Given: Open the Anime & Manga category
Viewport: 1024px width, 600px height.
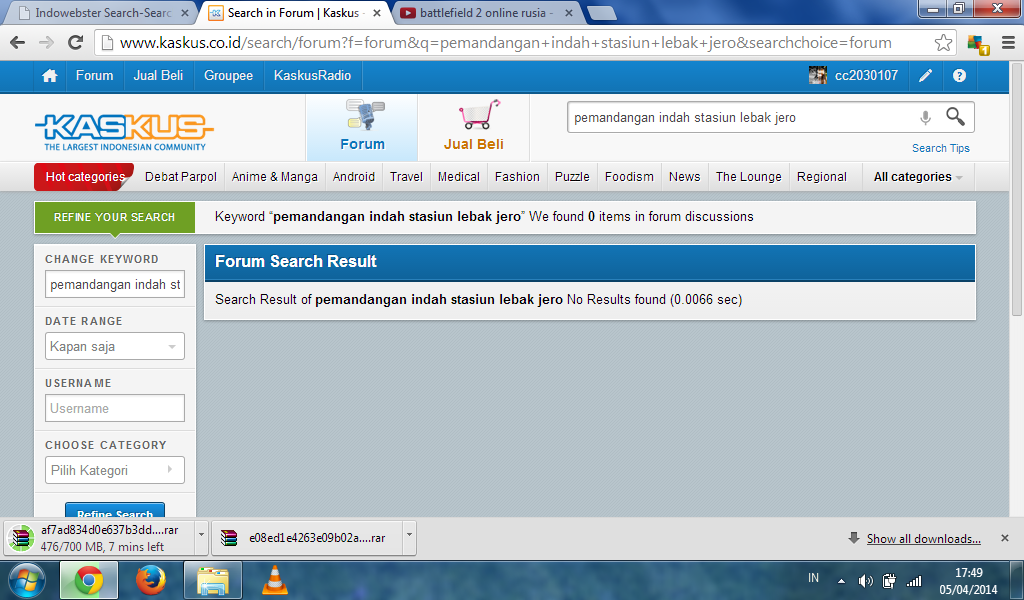Looking at the screenshot, I should pos(274,177).
